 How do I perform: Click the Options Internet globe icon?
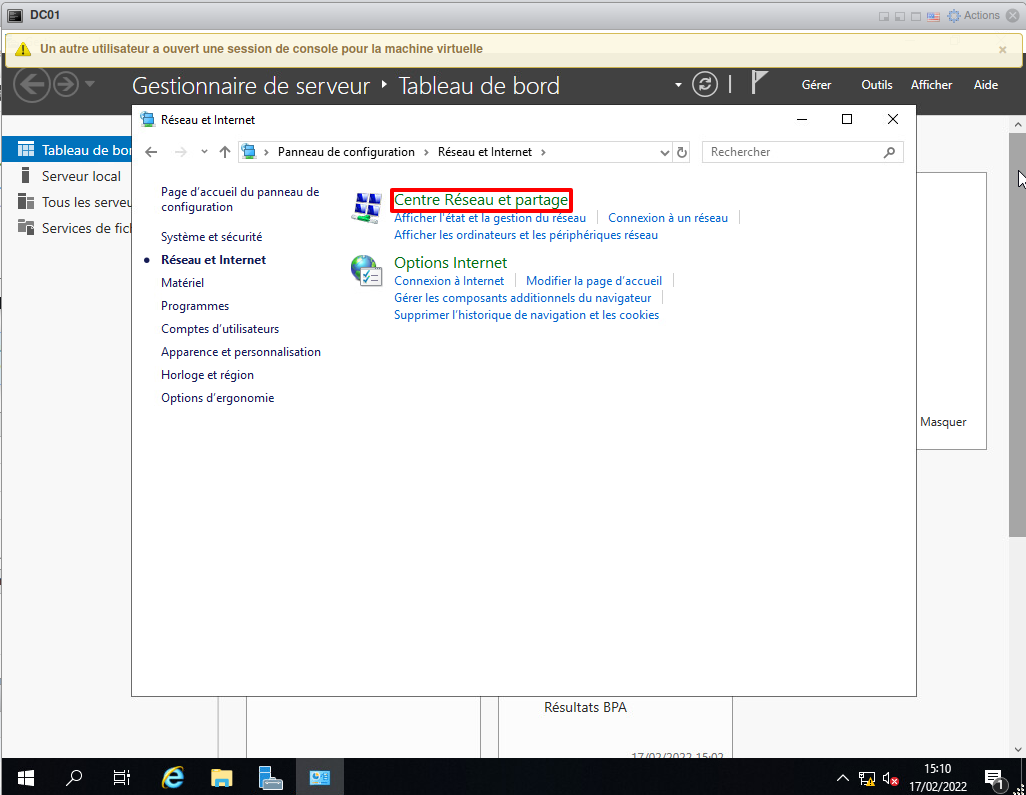366,270
